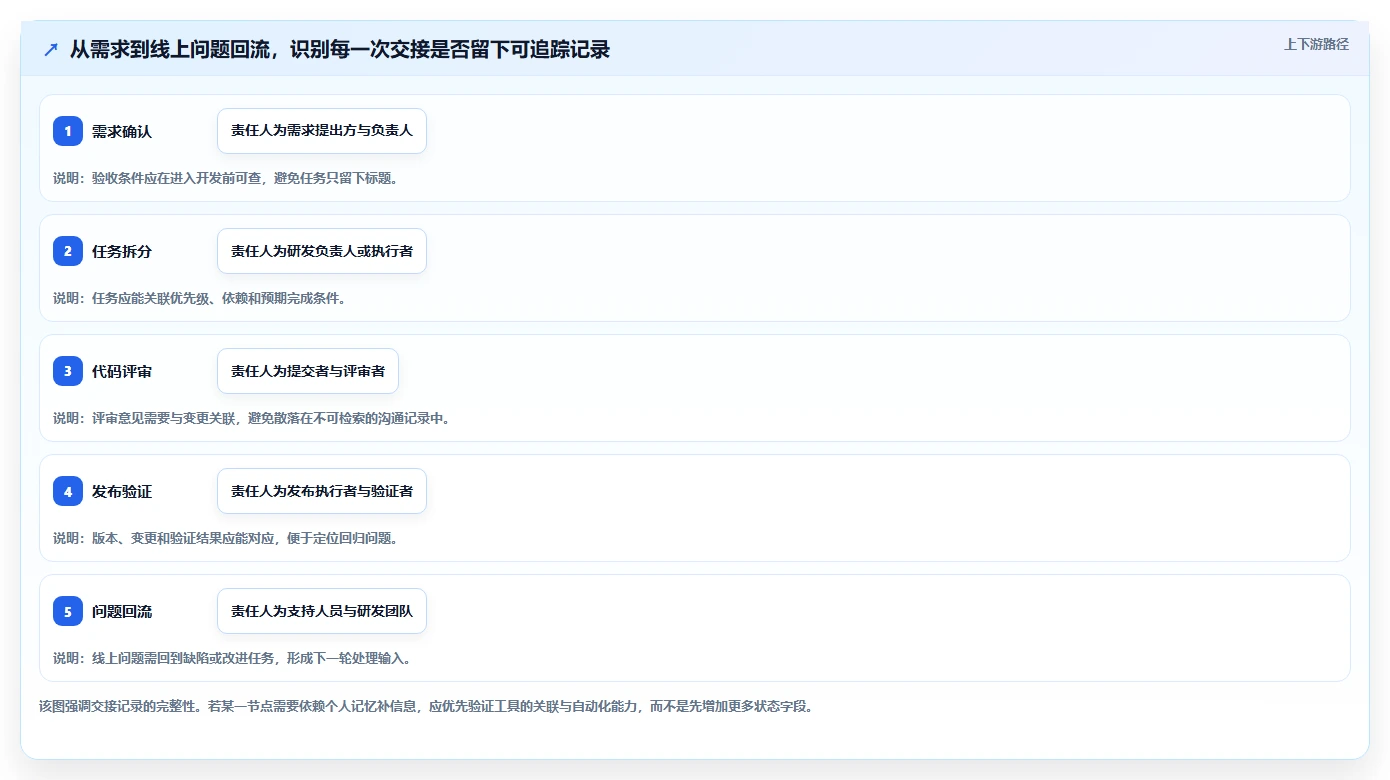Click step number badge 3
The width and height of the screenshot is (1390, 780).
[x=68, y=371]
